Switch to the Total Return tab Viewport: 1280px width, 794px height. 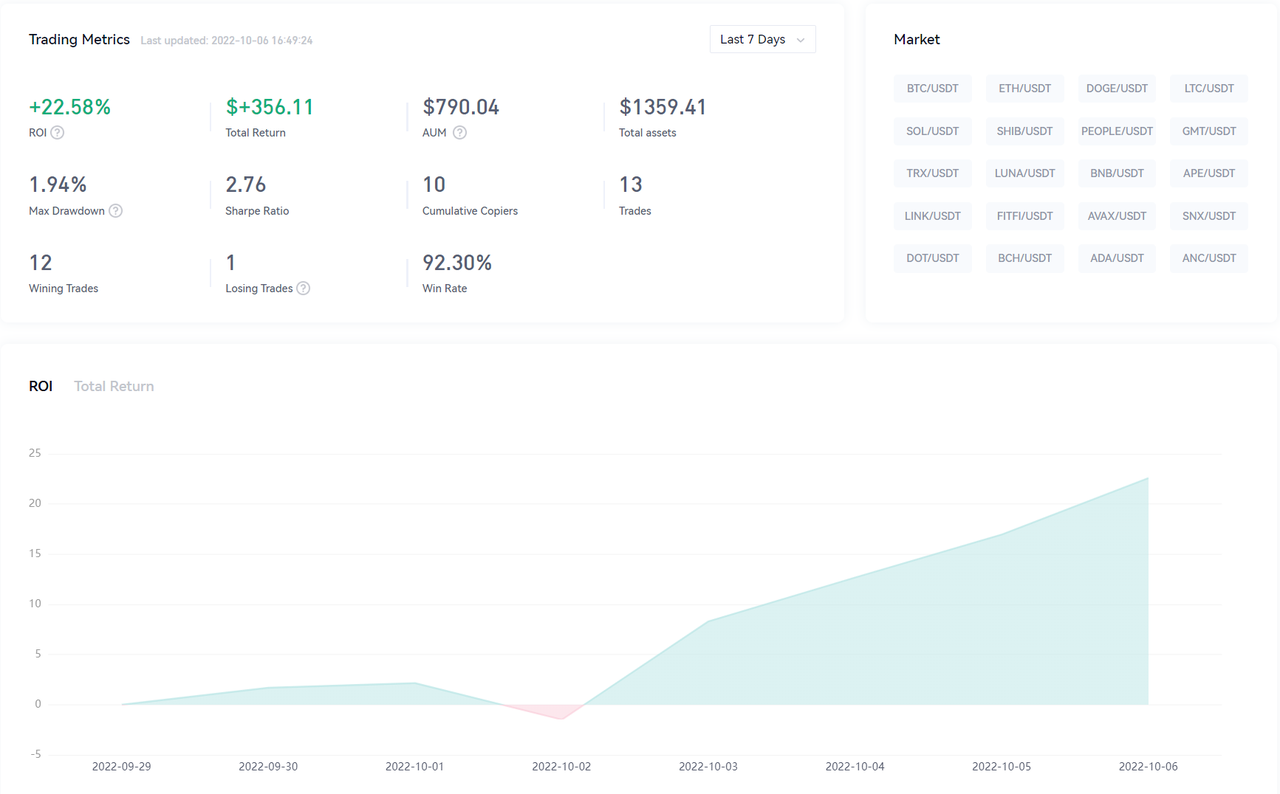point(114,386)
